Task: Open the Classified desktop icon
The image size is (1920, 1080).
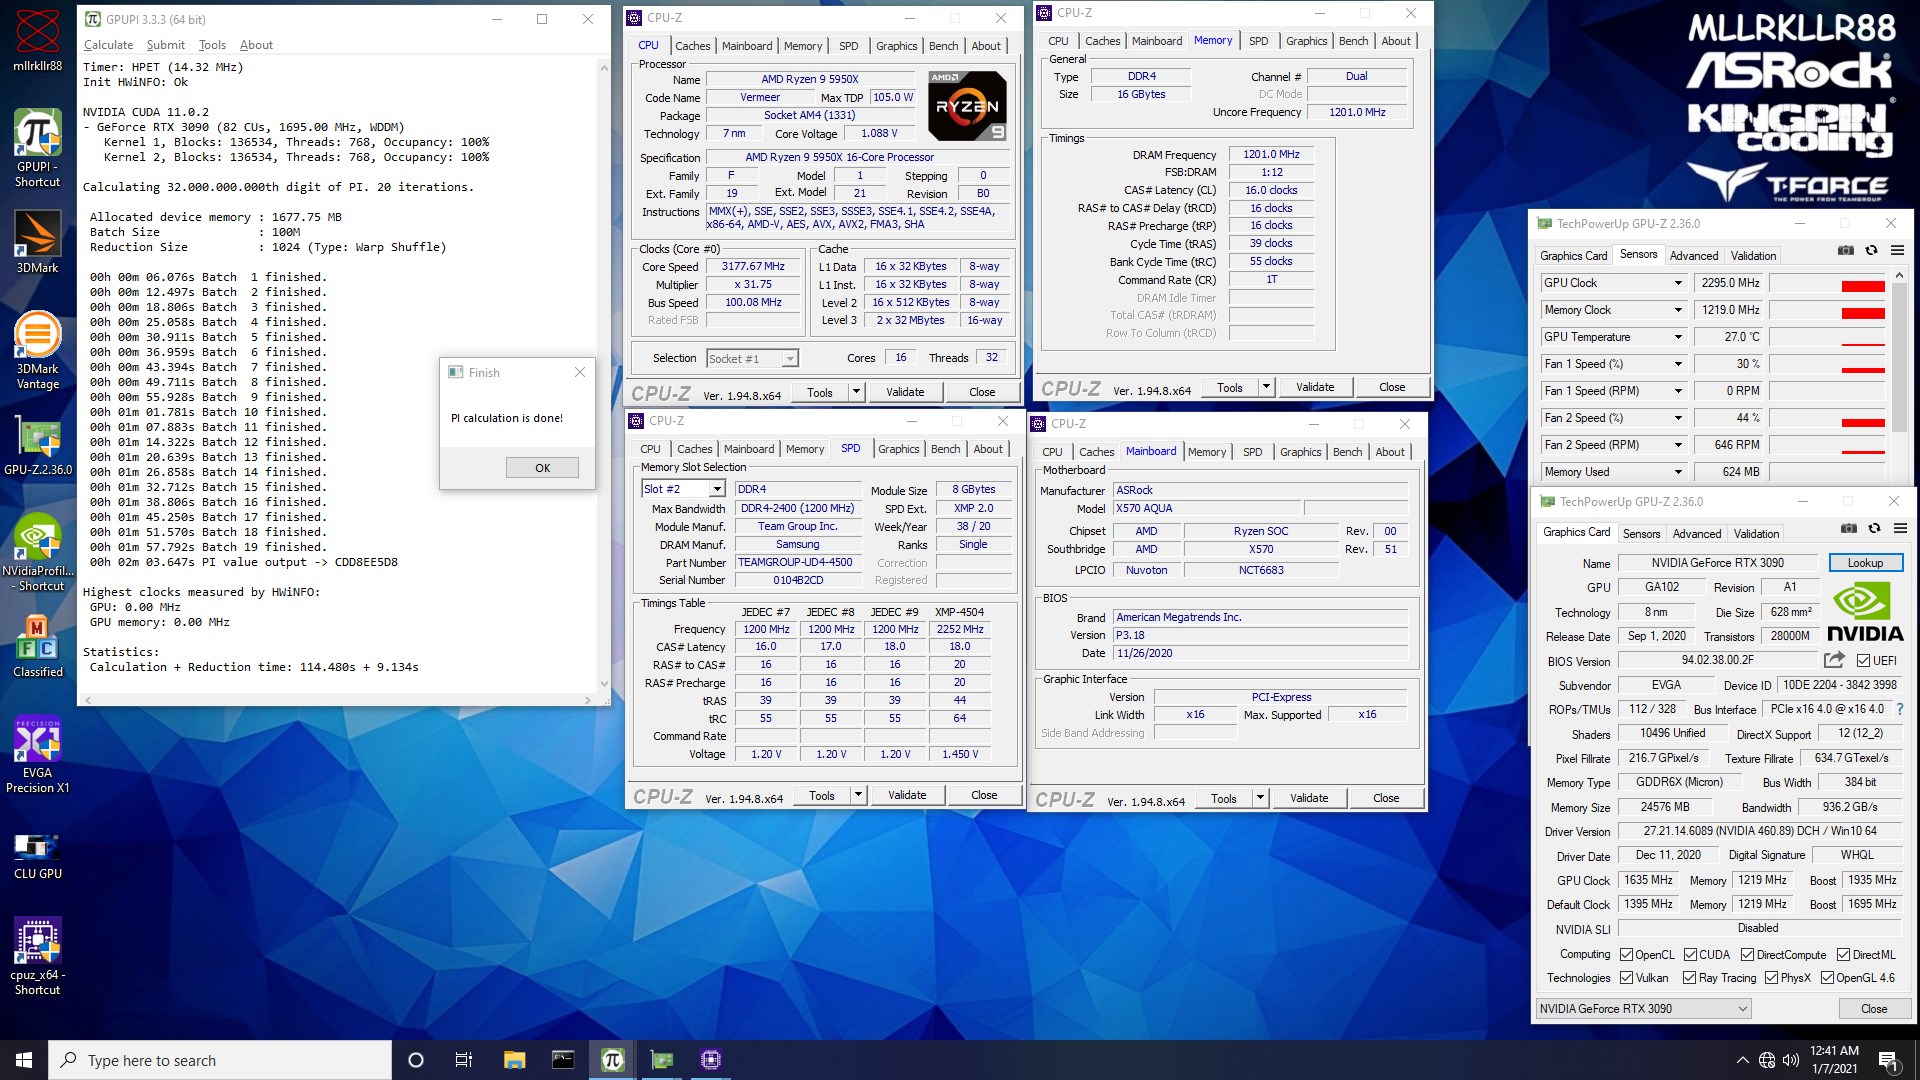Action: click(x=37, y=646)
